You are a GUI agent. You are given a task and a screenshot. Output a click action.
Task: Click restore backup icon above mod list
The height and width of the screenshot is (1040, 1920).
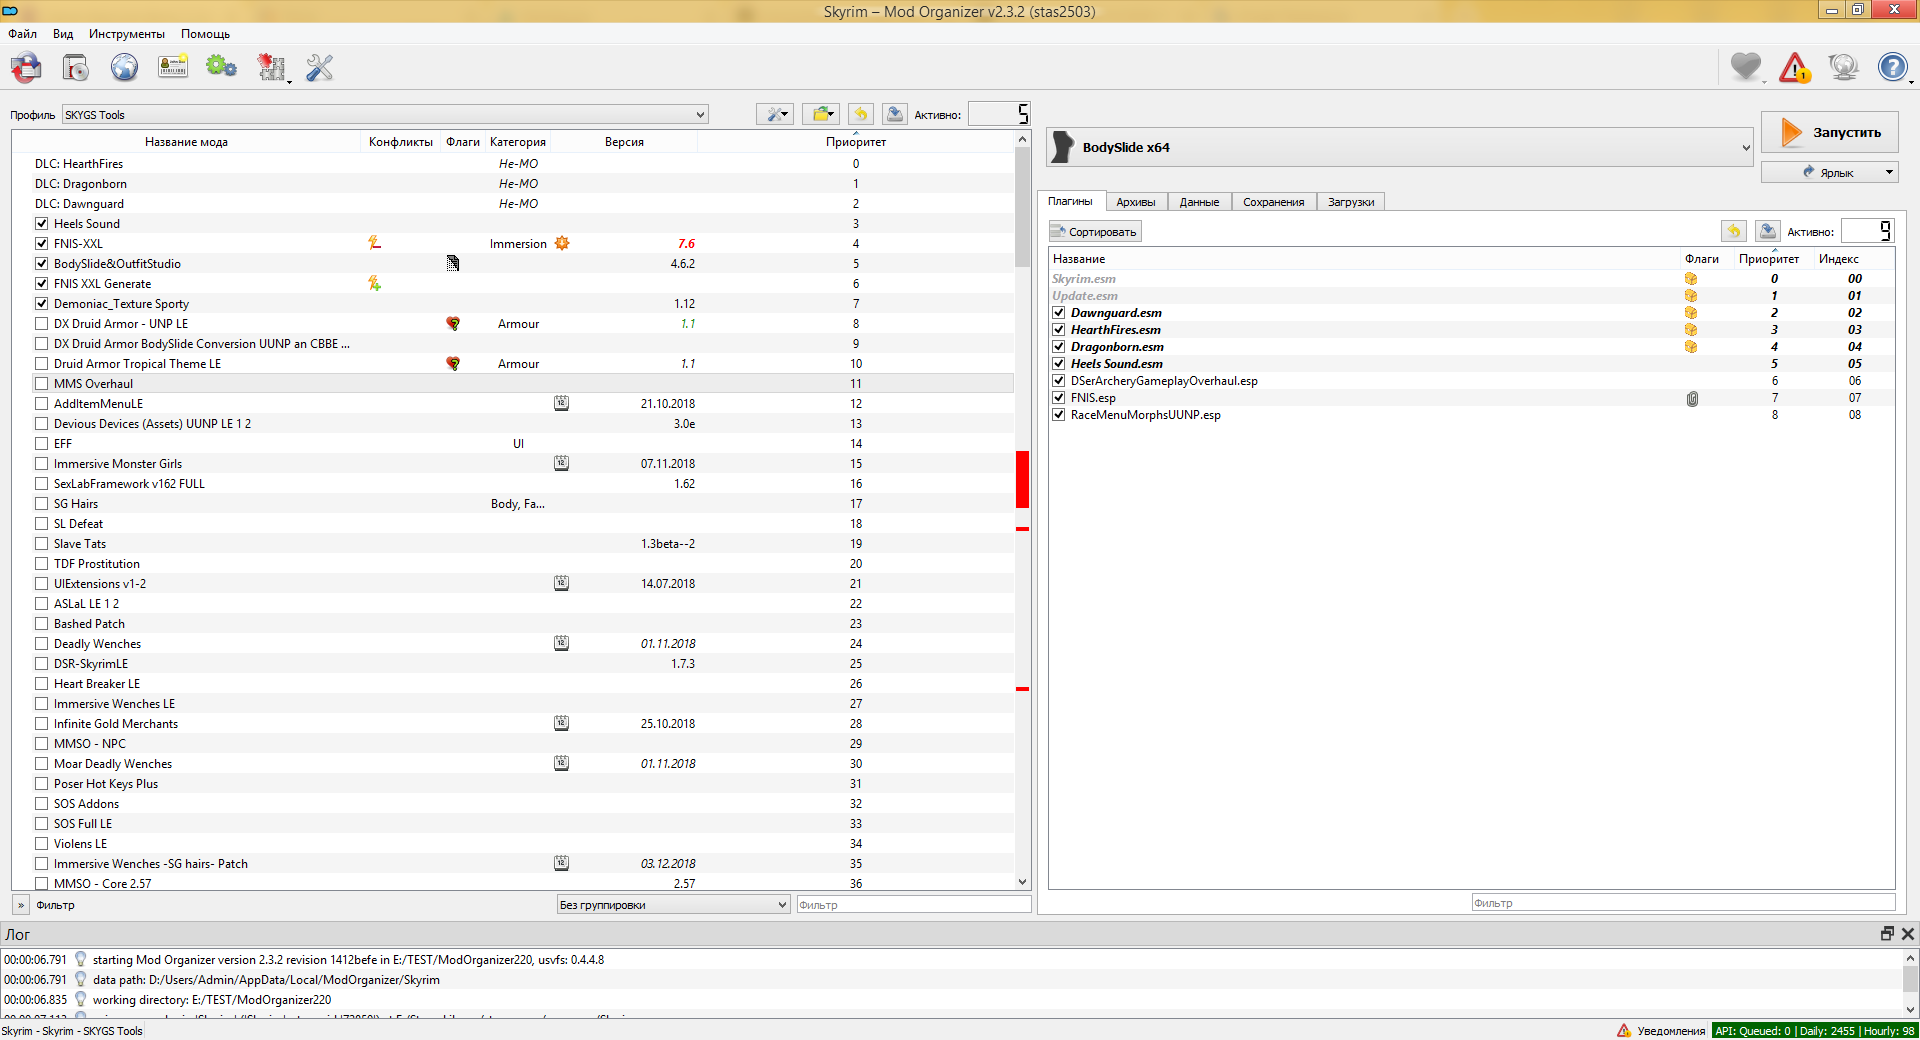[x=860, y=114]
